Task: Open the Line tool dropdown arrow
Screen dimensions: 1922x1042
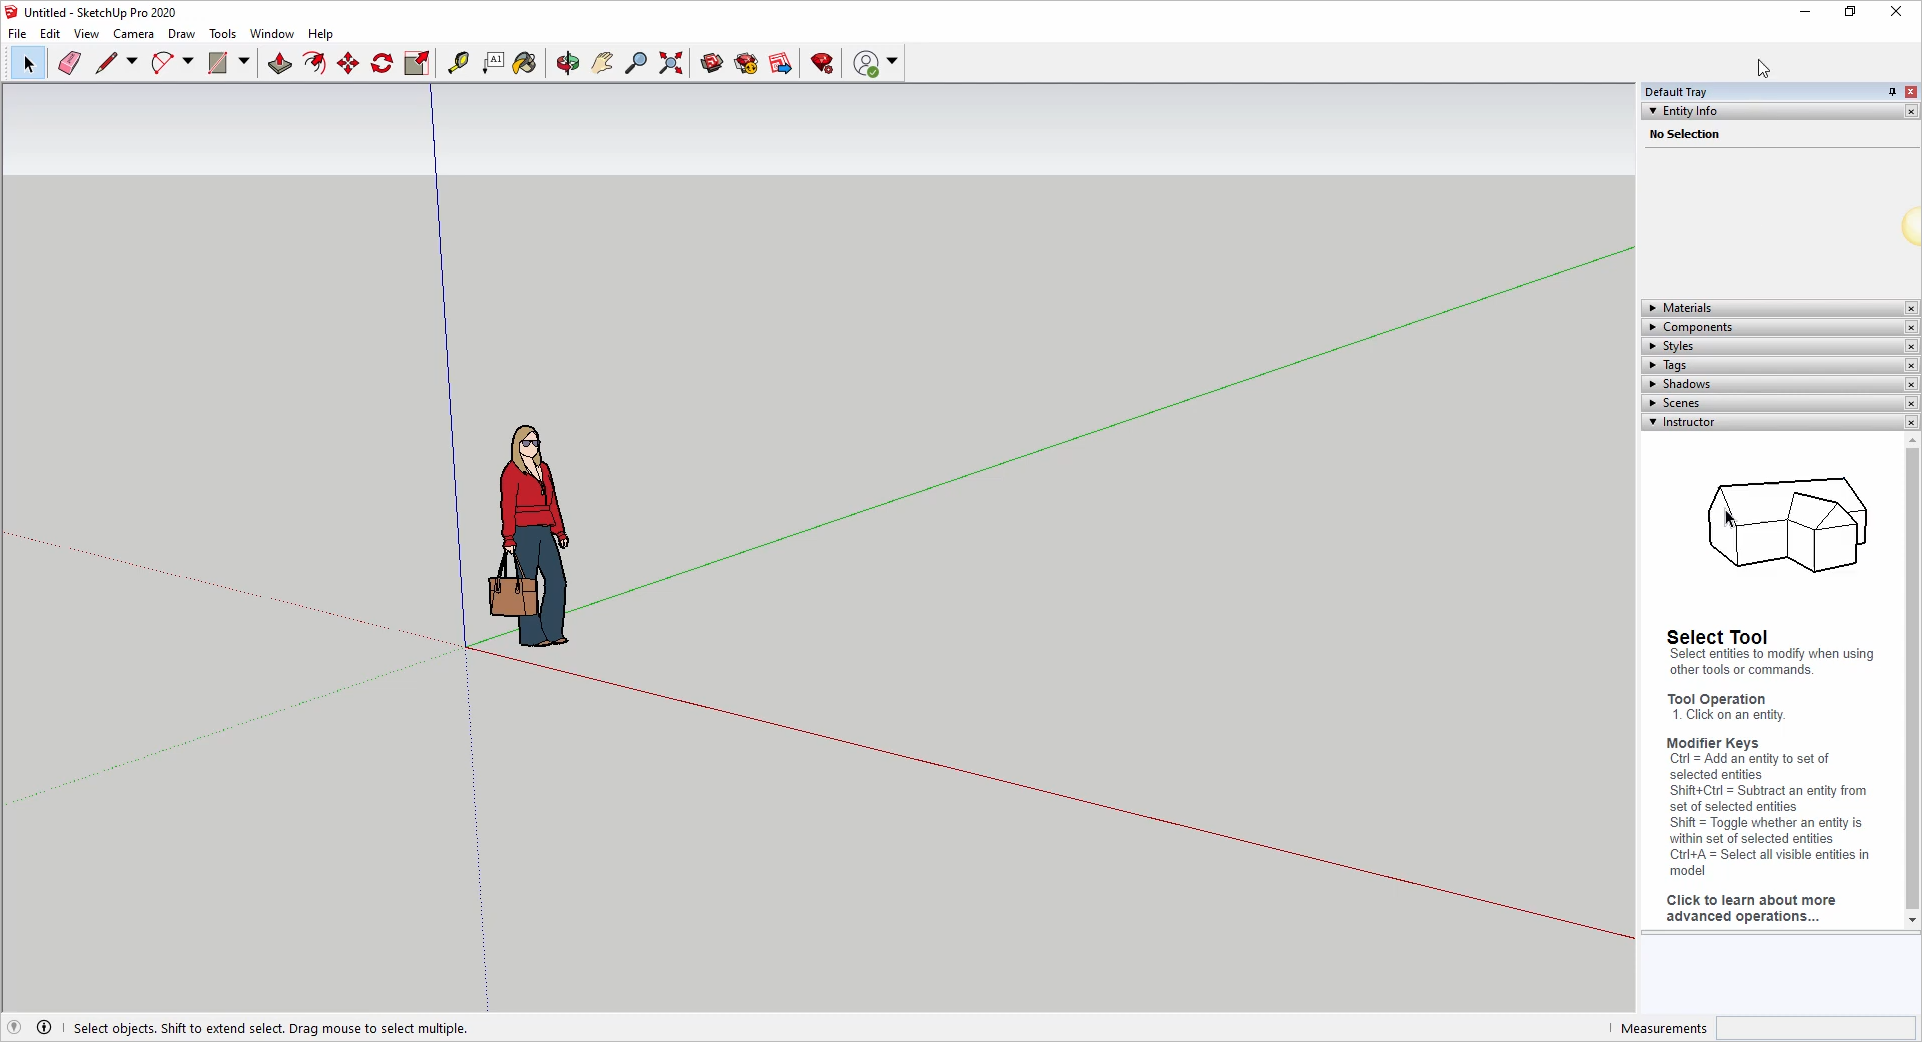Action: point(132,62)
